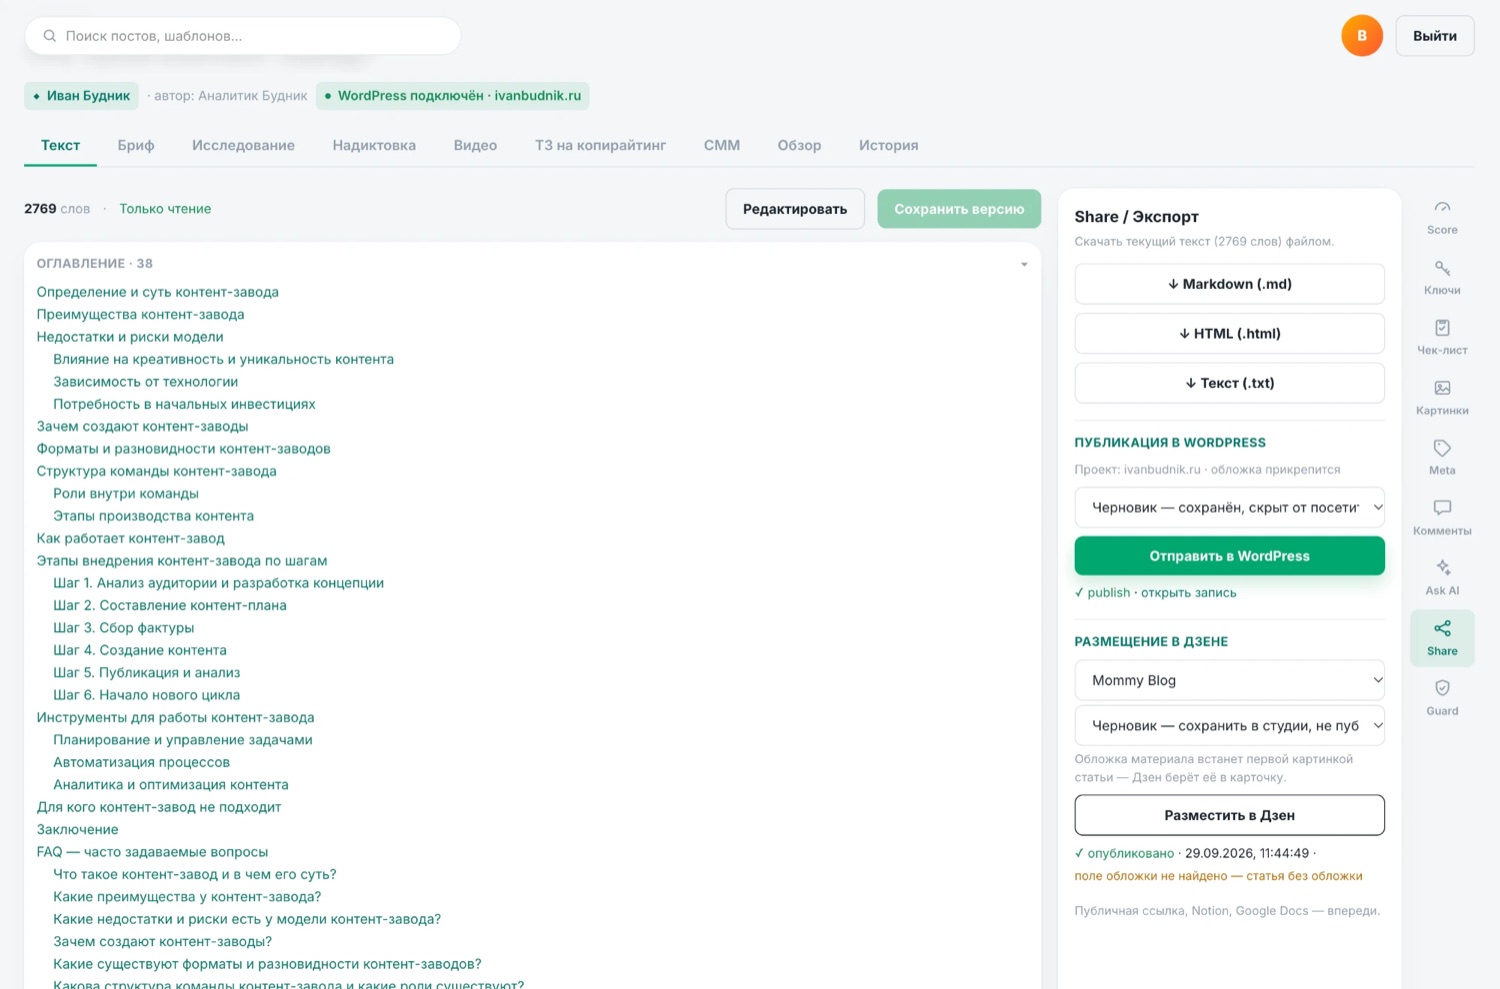The image size is (1500, 989).
Task: Click the orange user avatar
Action: pos(1361,36)
